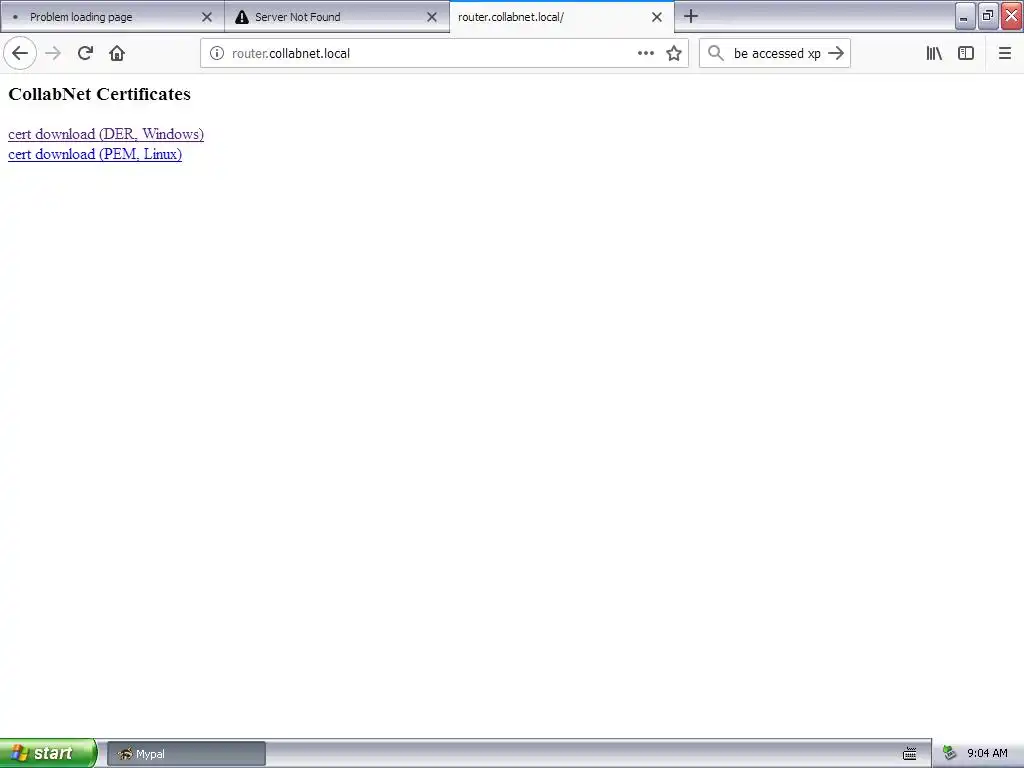Image resolution: width=1024 pixels, height=768 pixels.
Task: Open a new tab with the plus button
Action: click(691, 16)
